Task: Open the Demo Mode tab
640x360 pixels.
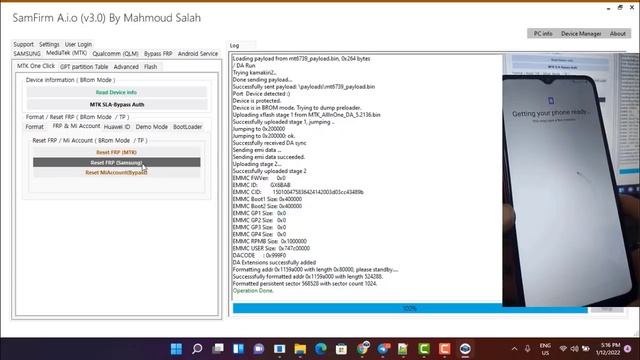Action: (151, 127)
